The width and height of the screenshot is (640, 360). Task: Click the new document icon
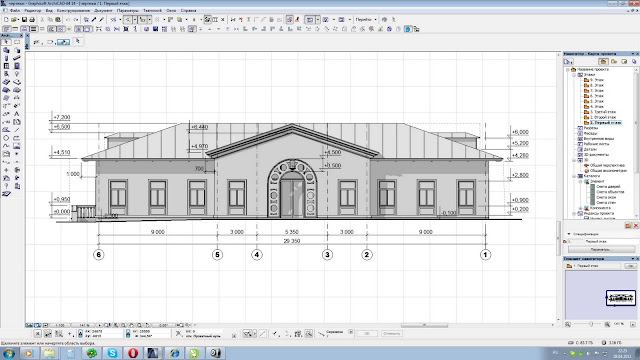point(6,20)
